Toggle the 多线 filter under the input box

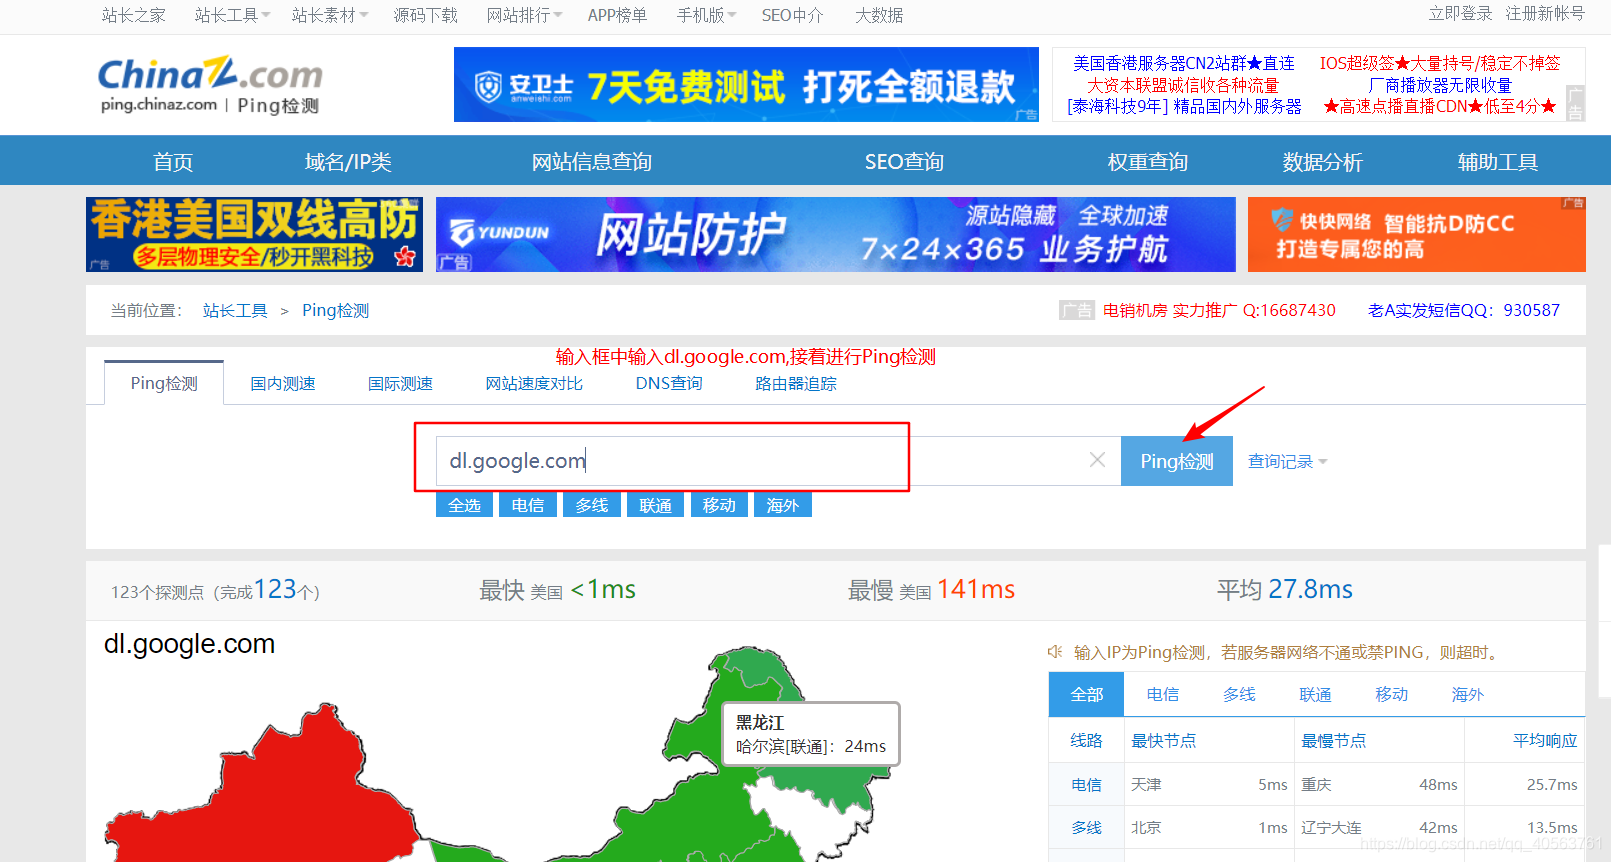point(592,505)
